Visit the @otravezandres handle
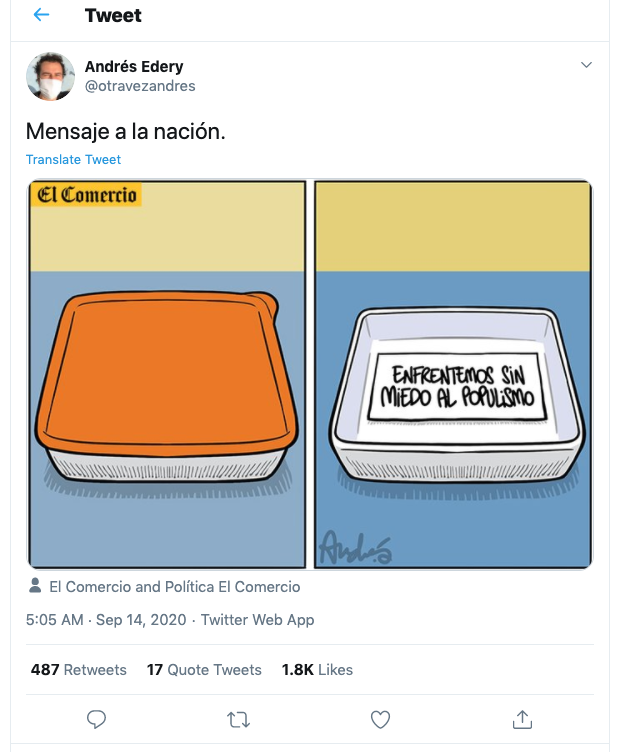This screenshot has height=752, width=635. [140, 86]
